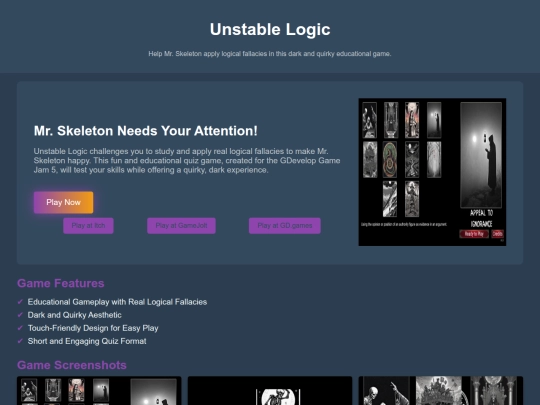Click the subtitle 'Help Mr. Skeleton apply logical fallacies'
The width and height of the screenshot is (540, 405).
click(270, 54)
